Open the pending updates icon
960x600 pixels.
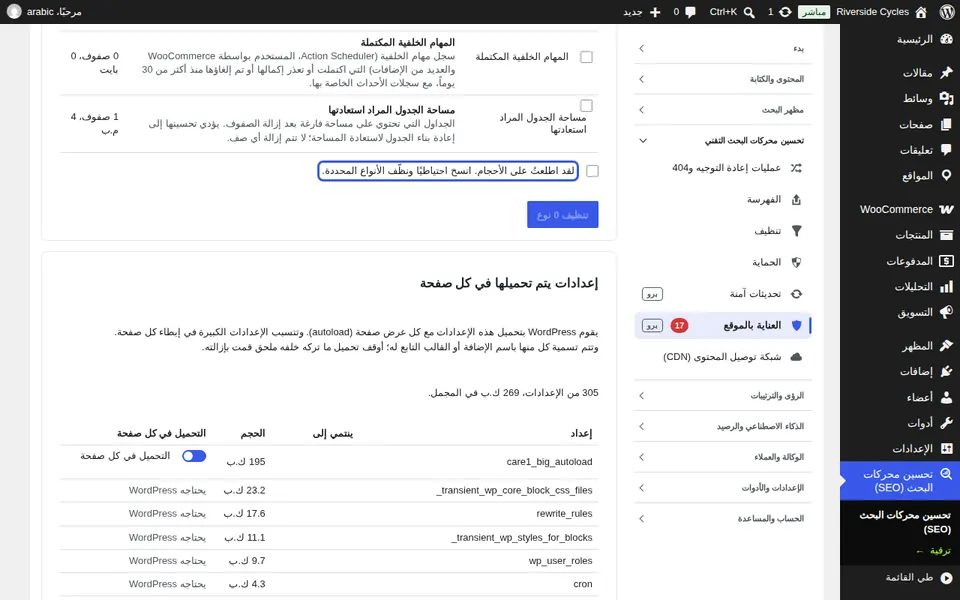[779, 12]
